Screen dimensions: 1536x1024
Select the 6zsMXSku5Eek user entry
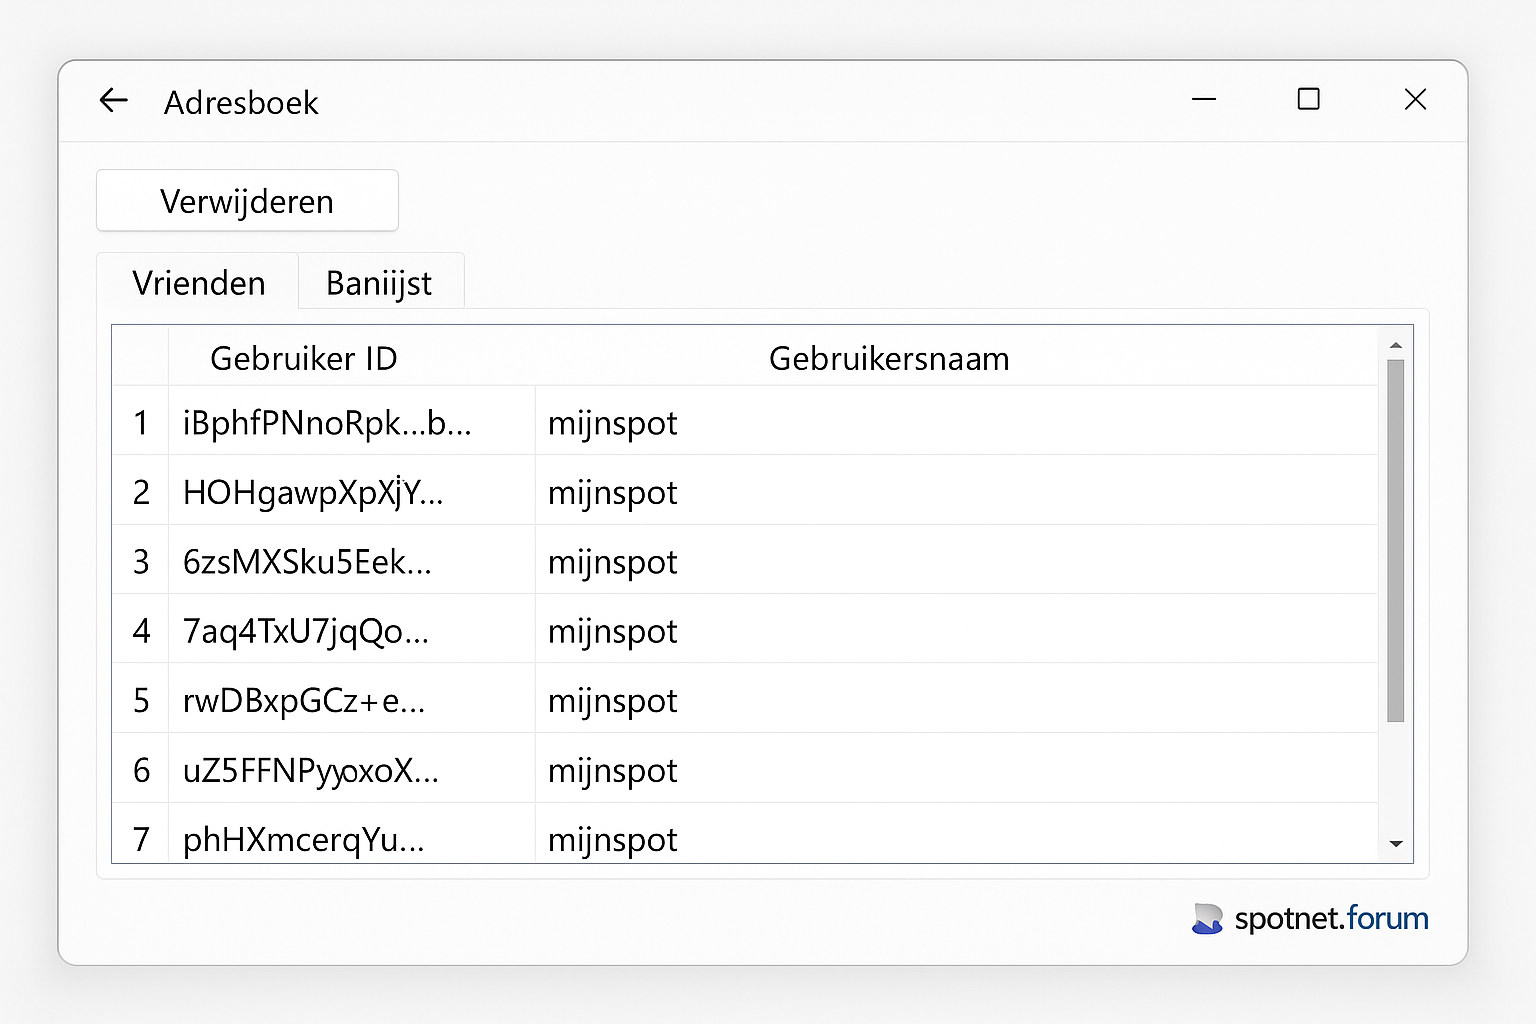307,562
